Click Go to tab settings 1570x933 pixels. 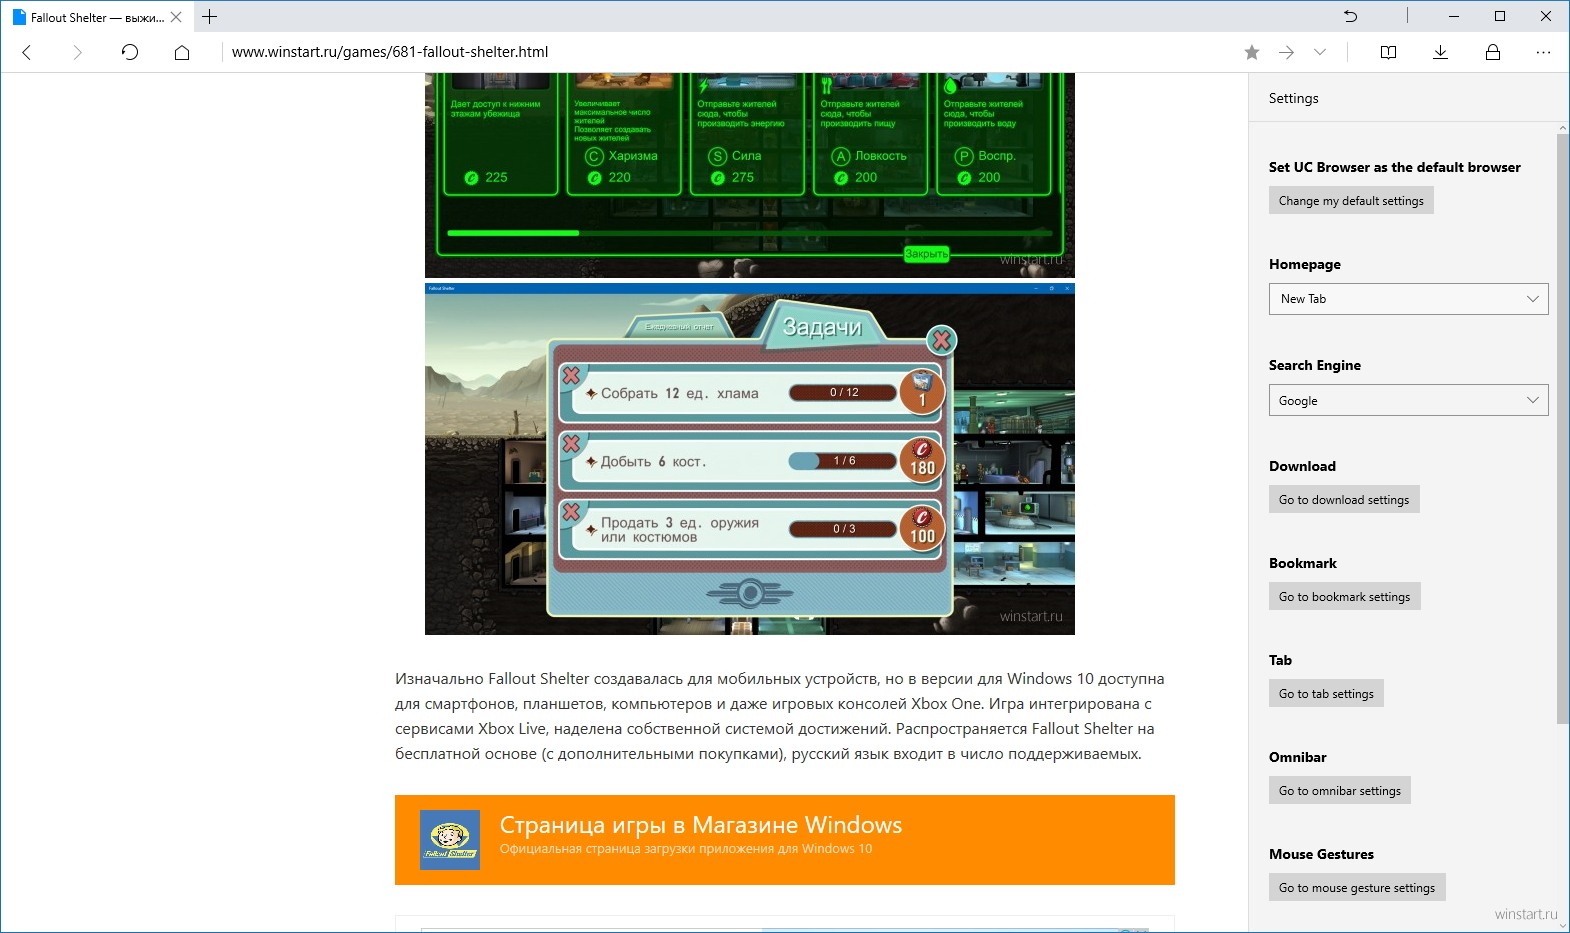pos(1326,694)
